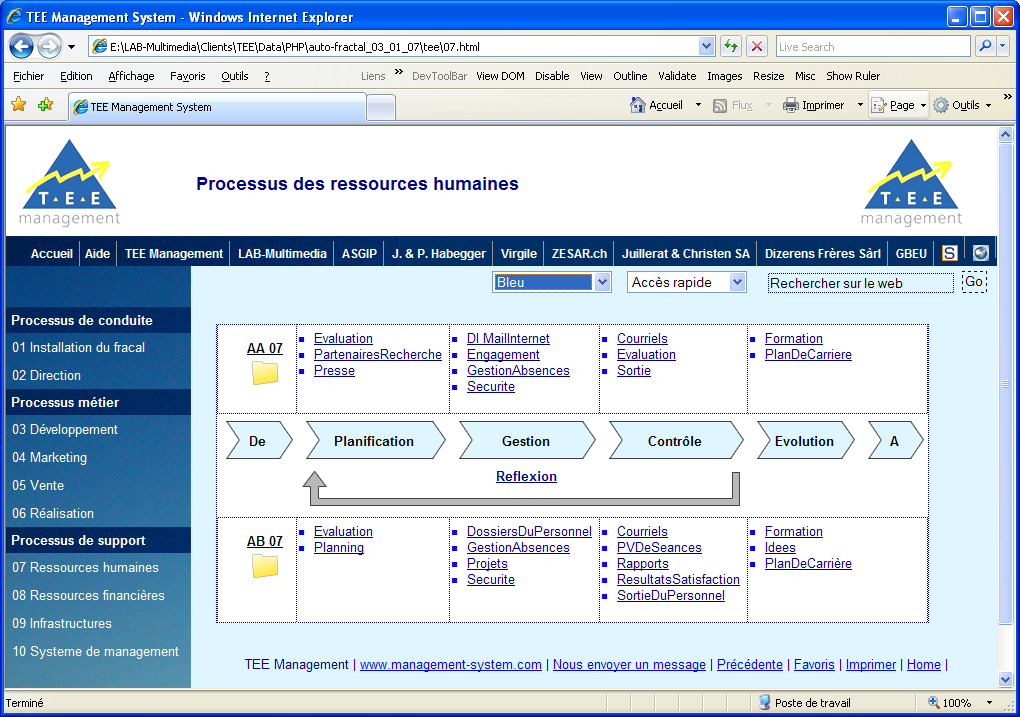Click Validate in the developer toolbar
Screen dimensions: 1020x717
(677, 76)
